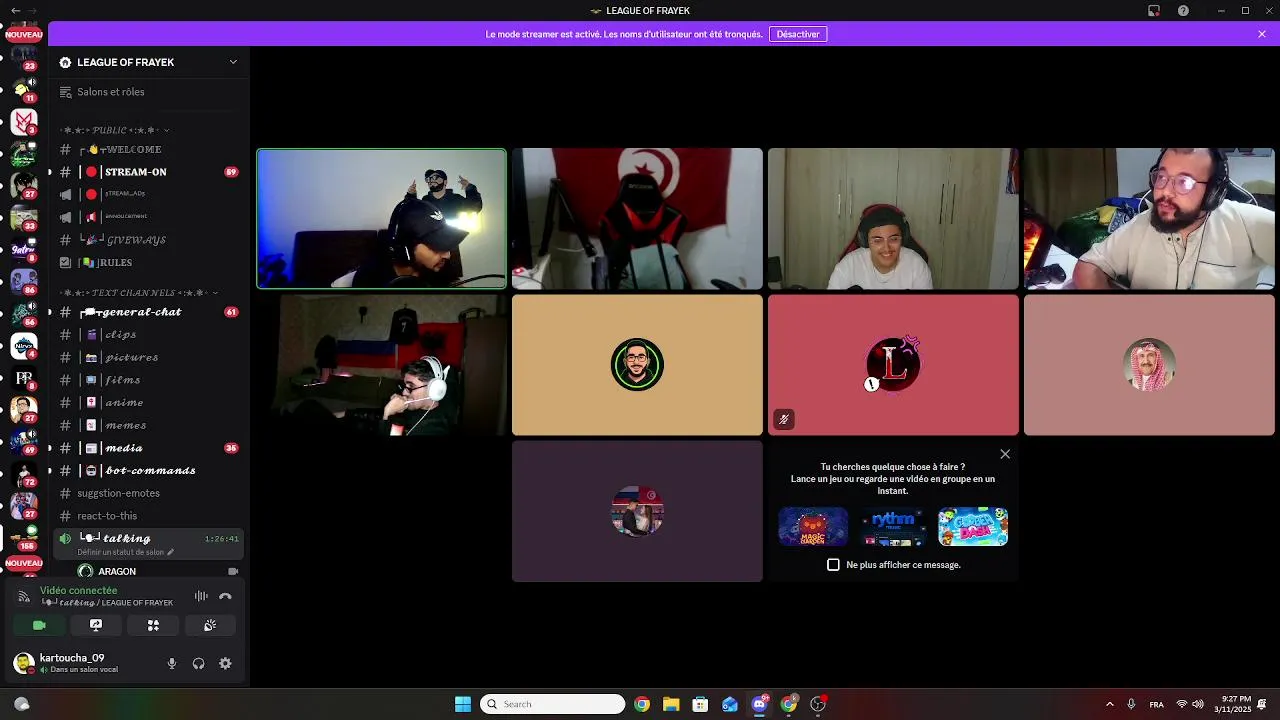The image size is (1280, 720).
Task: Focus the smiling red-headset webcam tile
Action: coord(893,218)
